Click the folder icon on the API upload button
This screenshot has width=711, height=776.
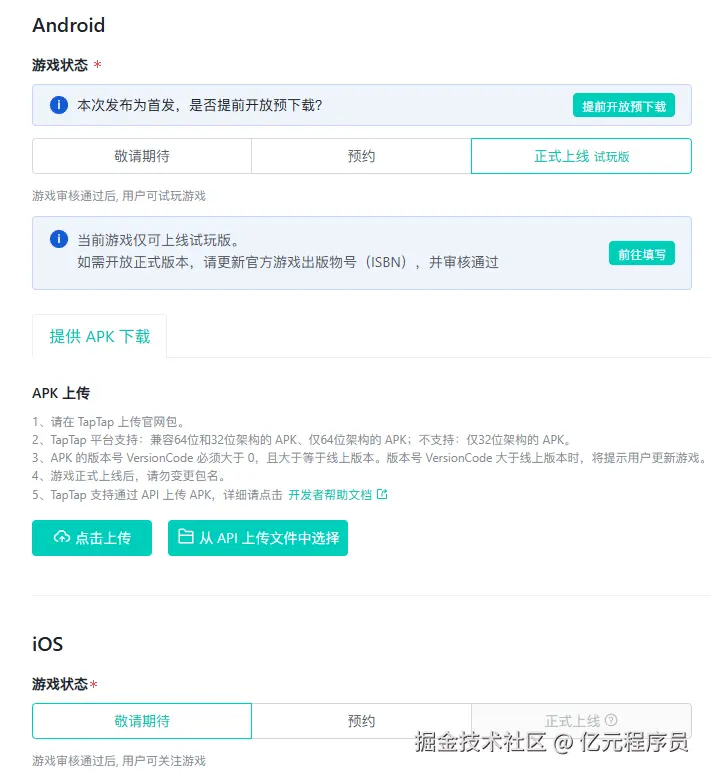[x=186, y=537]
